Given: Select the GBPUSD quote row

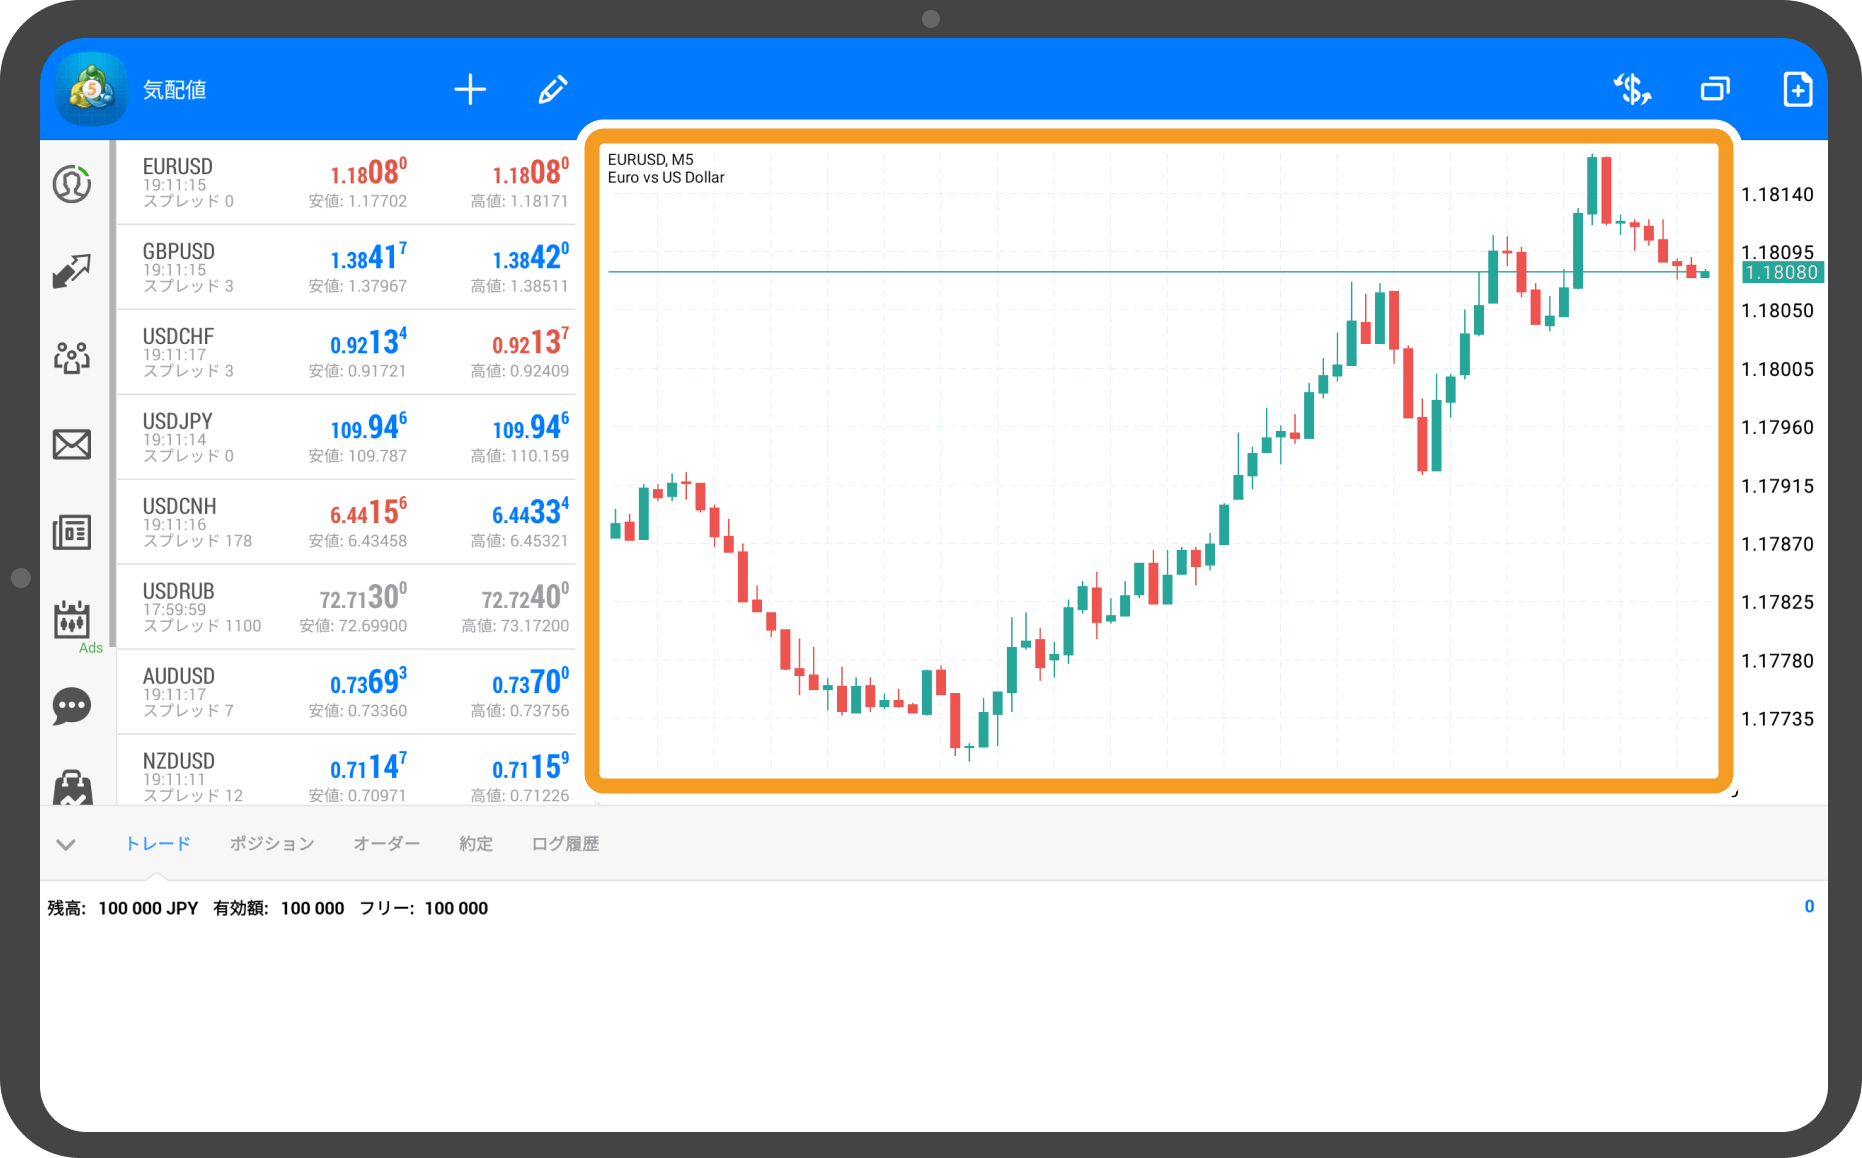Looking at the screenshot, I should tap(346, 267).
